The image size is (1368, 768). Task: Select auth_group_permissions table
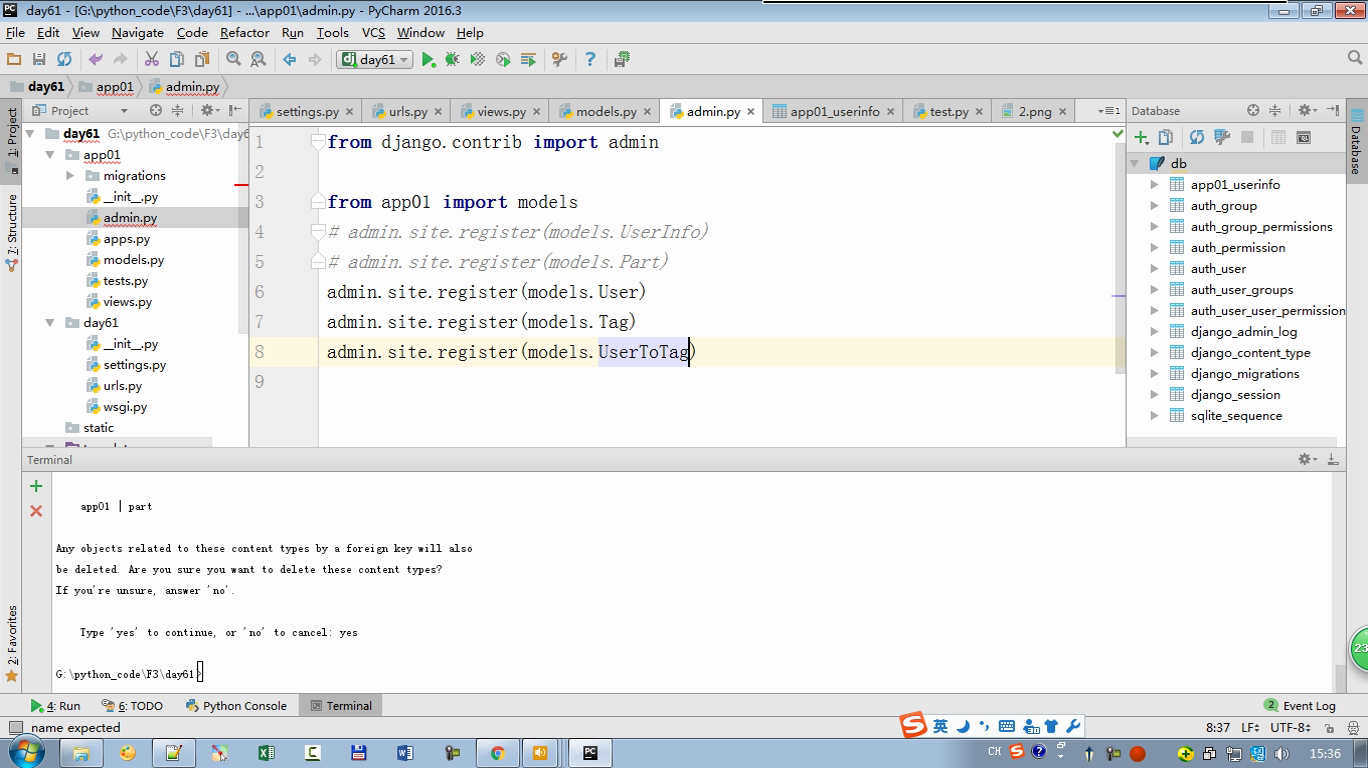point(1261,226)
